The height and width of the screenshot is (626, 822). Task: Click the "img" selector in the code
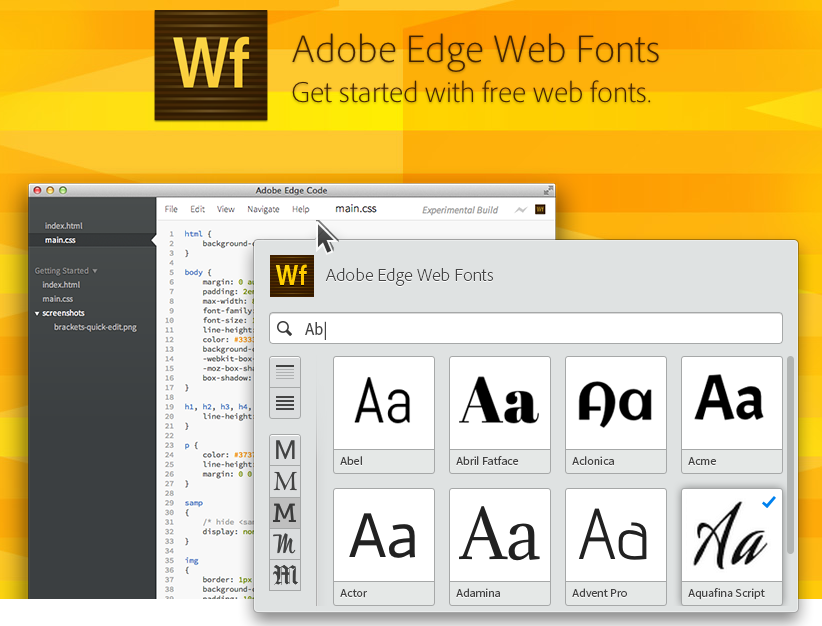(x=191, y=560)
